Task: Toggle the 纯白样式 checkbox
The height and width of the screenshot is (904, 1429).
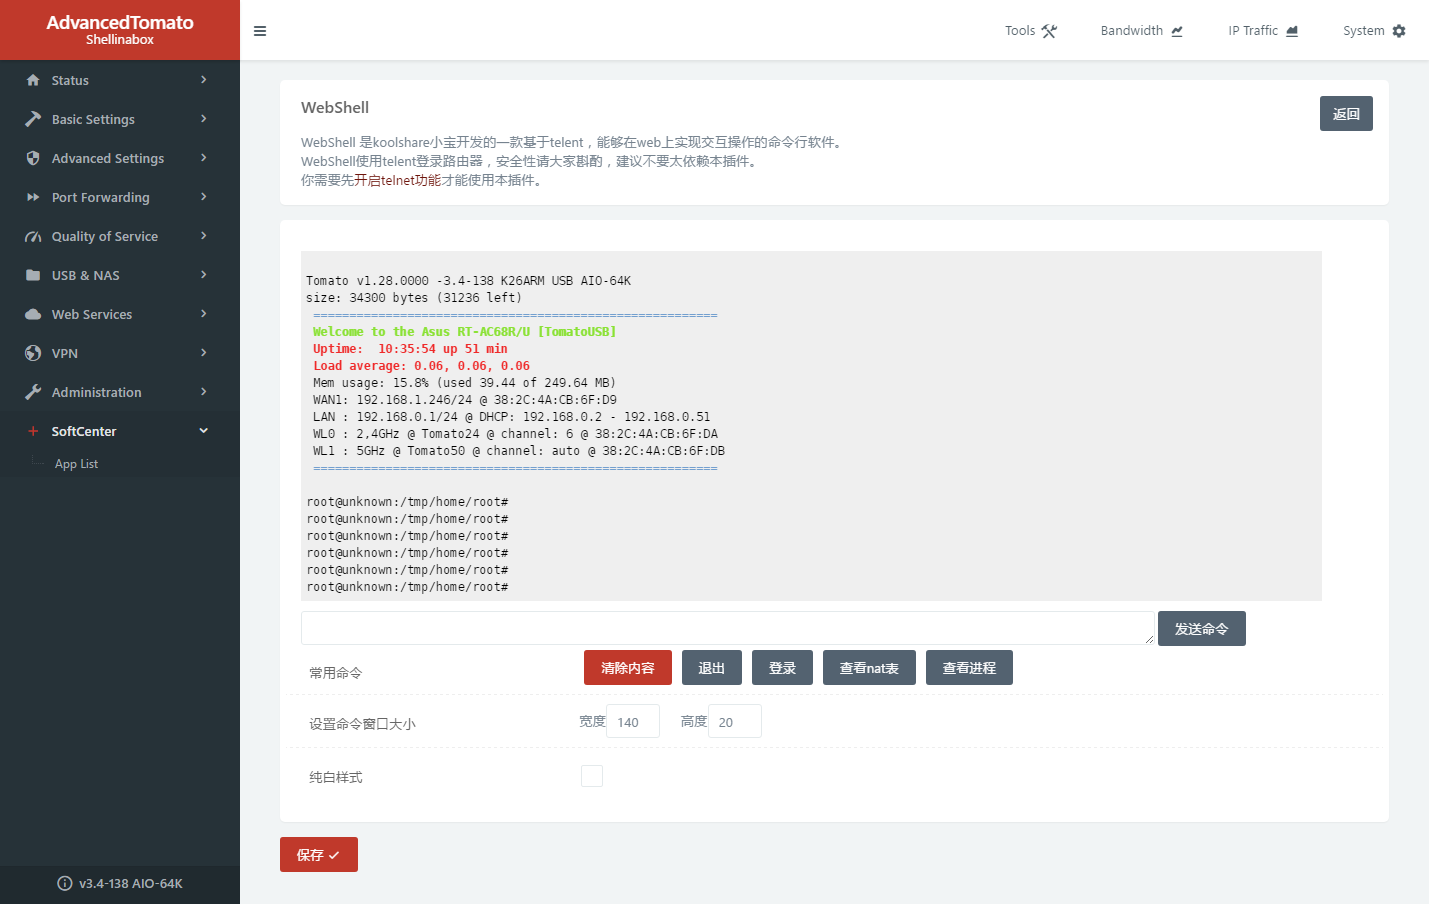Action: coord(592,776)
